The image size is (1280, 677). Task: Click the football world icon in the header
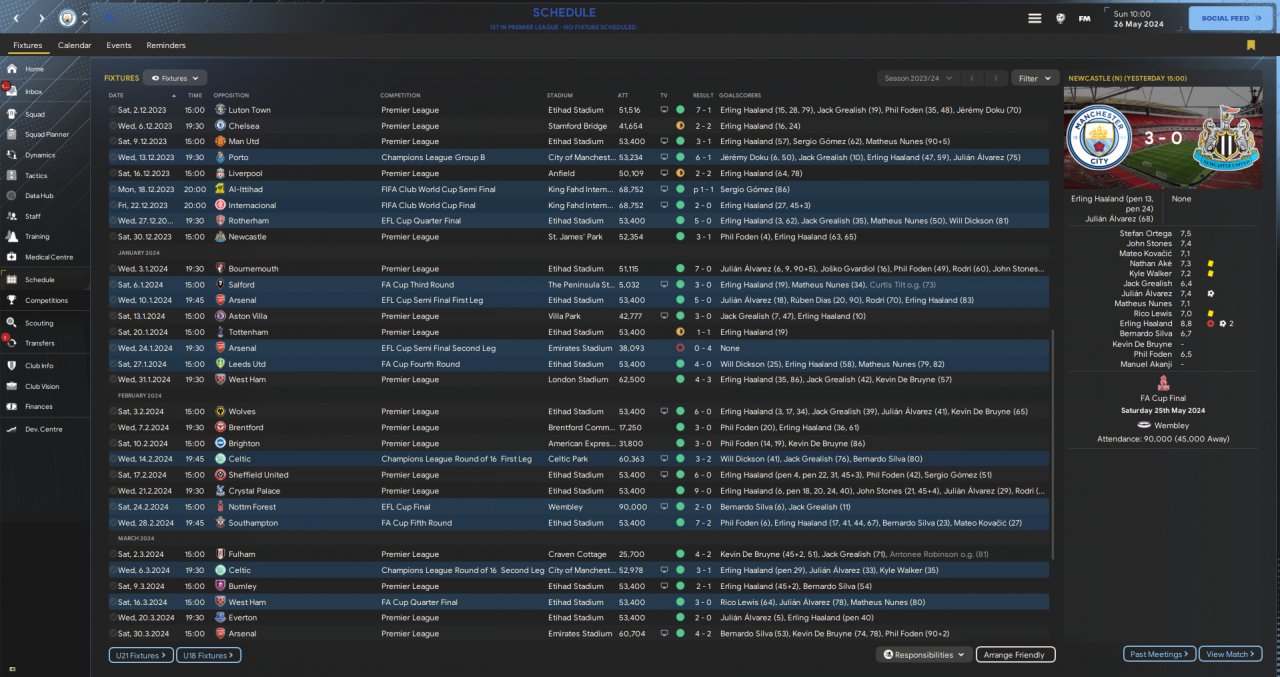pos(1060,18)
